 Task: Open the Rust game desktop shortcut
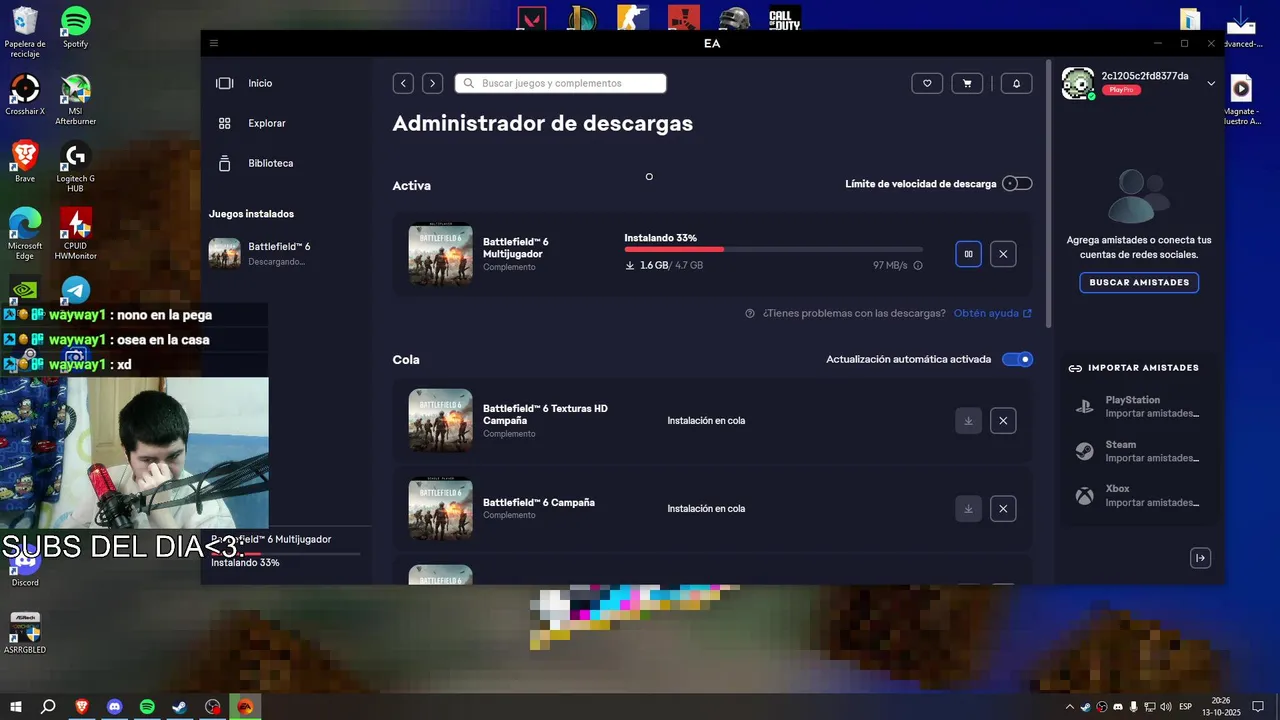click(684, 18)
